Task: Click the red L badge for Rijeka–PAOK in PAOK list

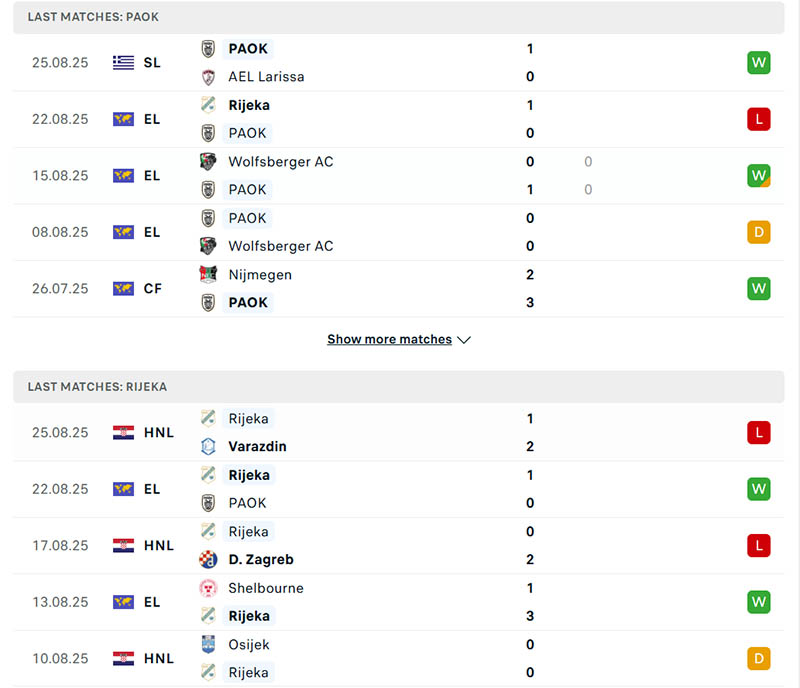Action: pos(758,120)
